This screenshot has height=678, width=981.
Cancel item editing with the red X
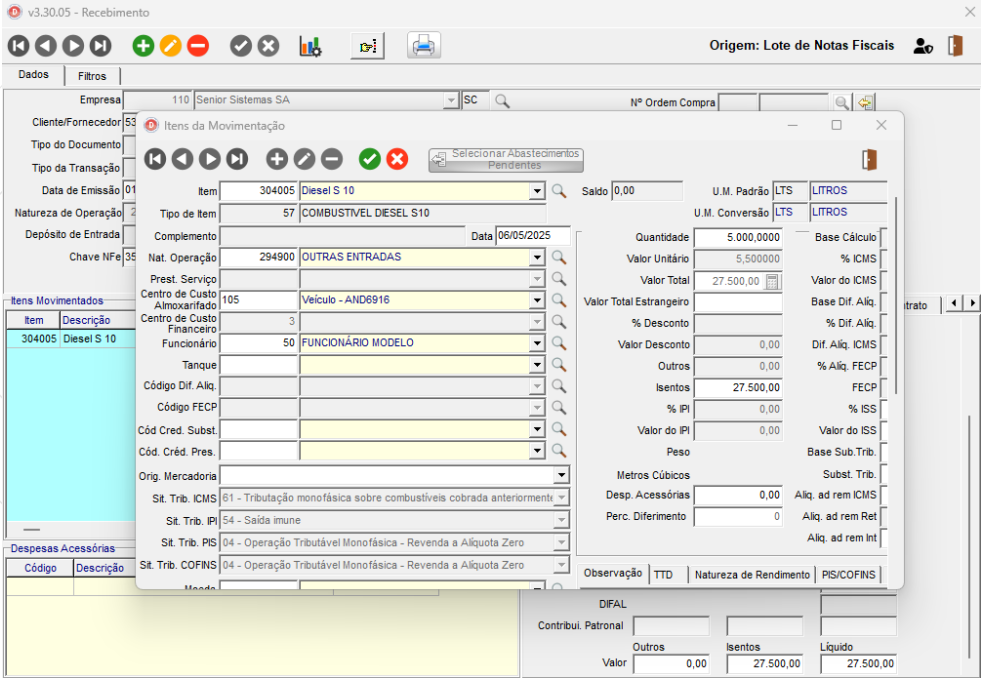(x=397, y=159)
